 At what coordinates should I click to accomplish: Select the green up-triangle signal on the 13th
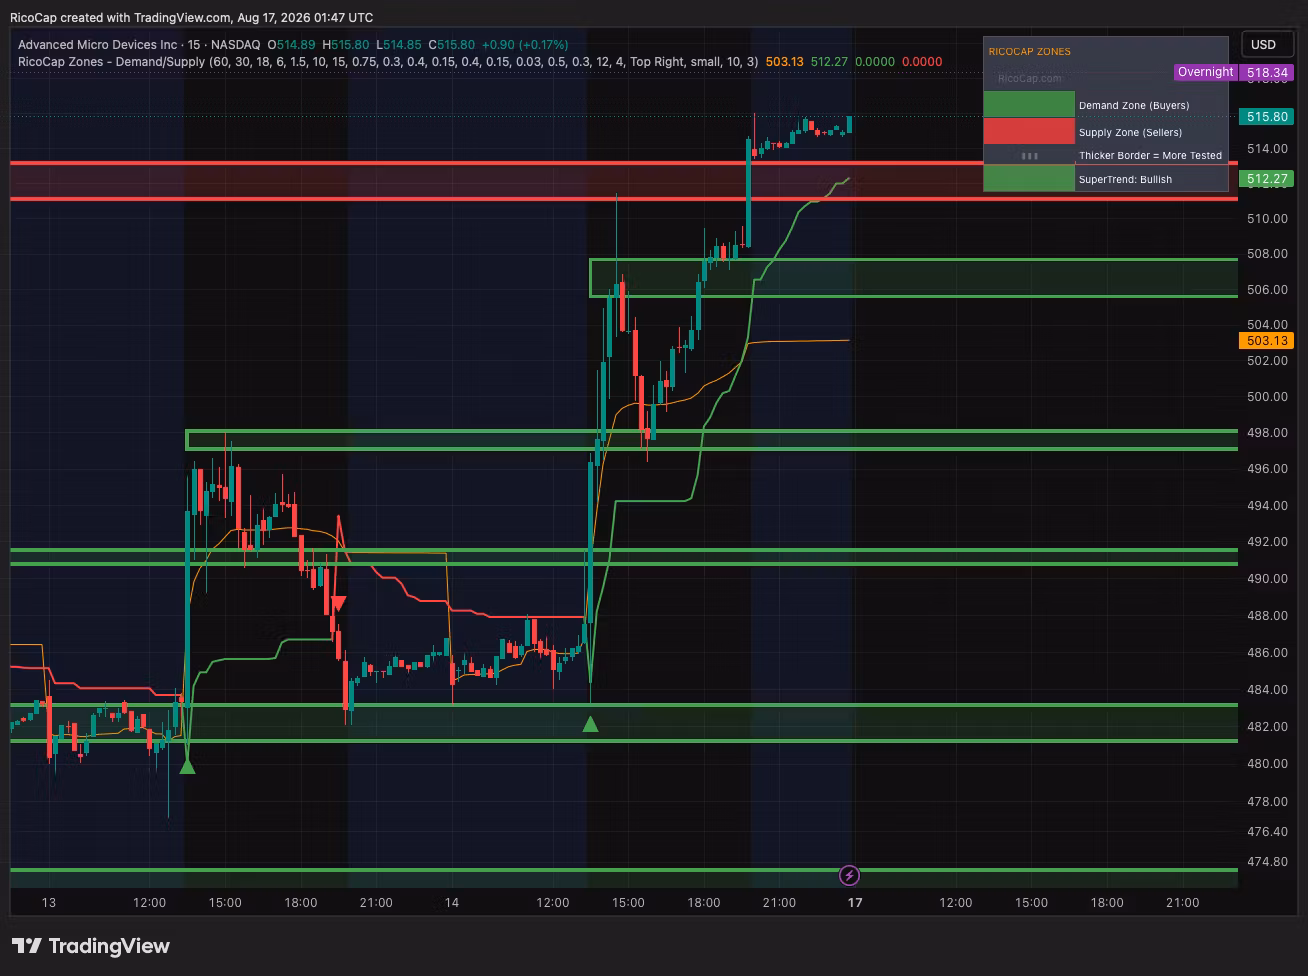coord(187,766)
